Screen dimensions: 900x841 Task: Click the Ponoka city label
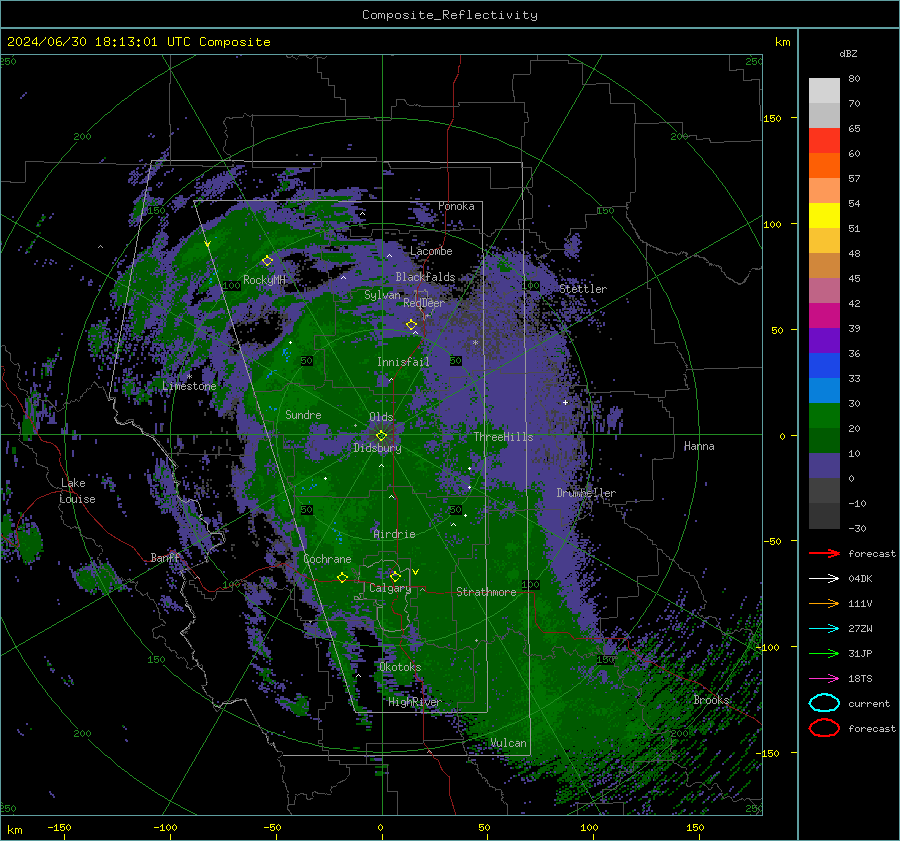456,206
